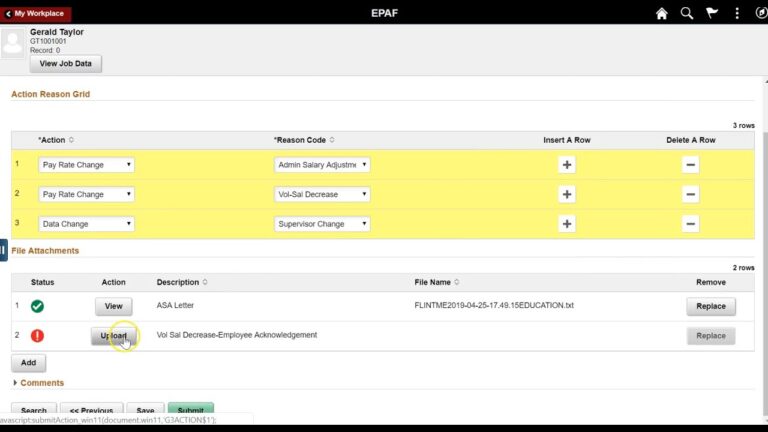
Task: Upload the Employee Acknowledgement file
Action: pyautogui.click(x=113, y=336)
